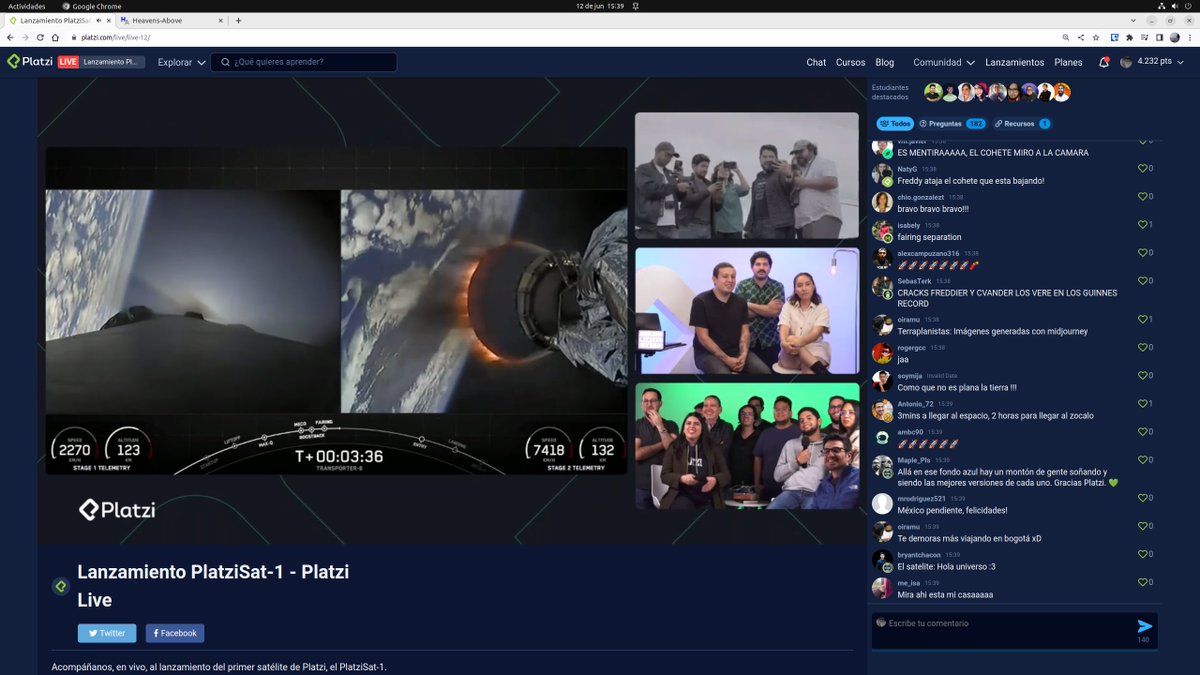Open the Chat nav link
Viewport: 1200px width, 675px height.
[x=816, y=62]
